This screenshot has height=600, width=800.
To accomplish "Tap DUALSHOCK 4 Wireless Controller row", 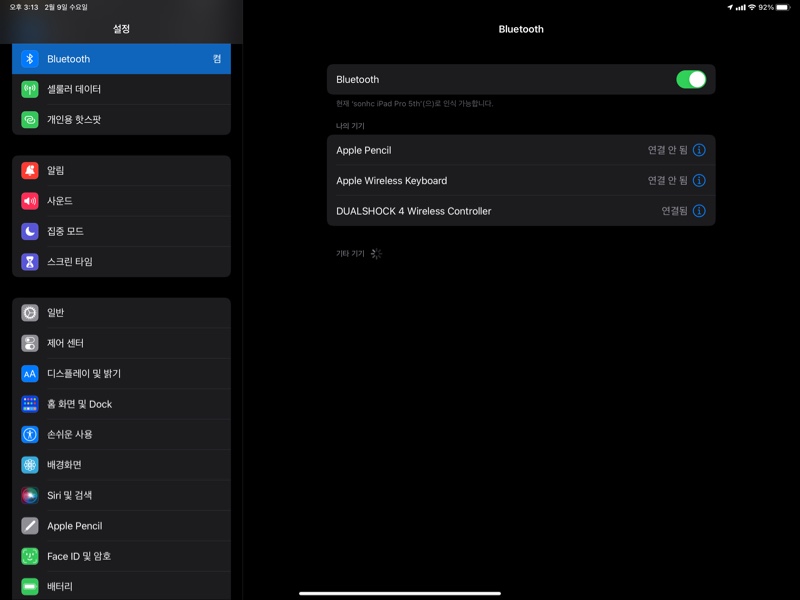I will (521, 211).
